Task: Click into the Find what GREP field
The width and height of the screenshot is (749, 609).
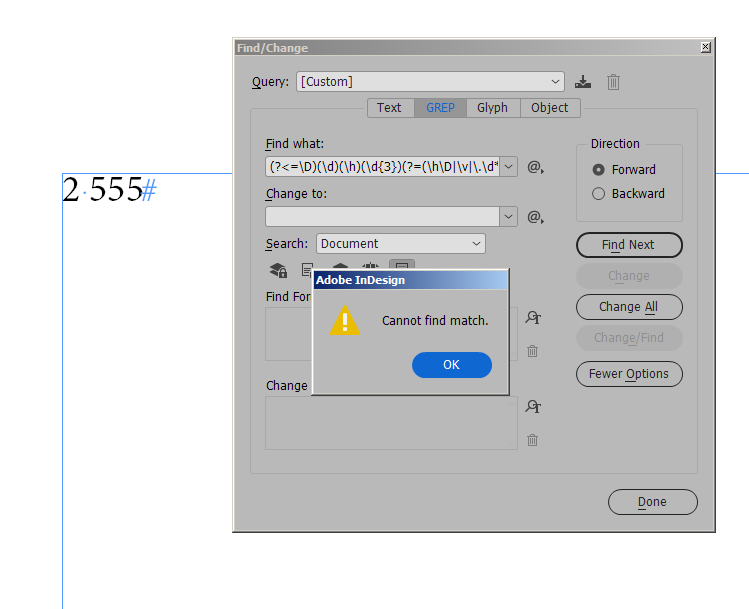Action: coord(383,167)
